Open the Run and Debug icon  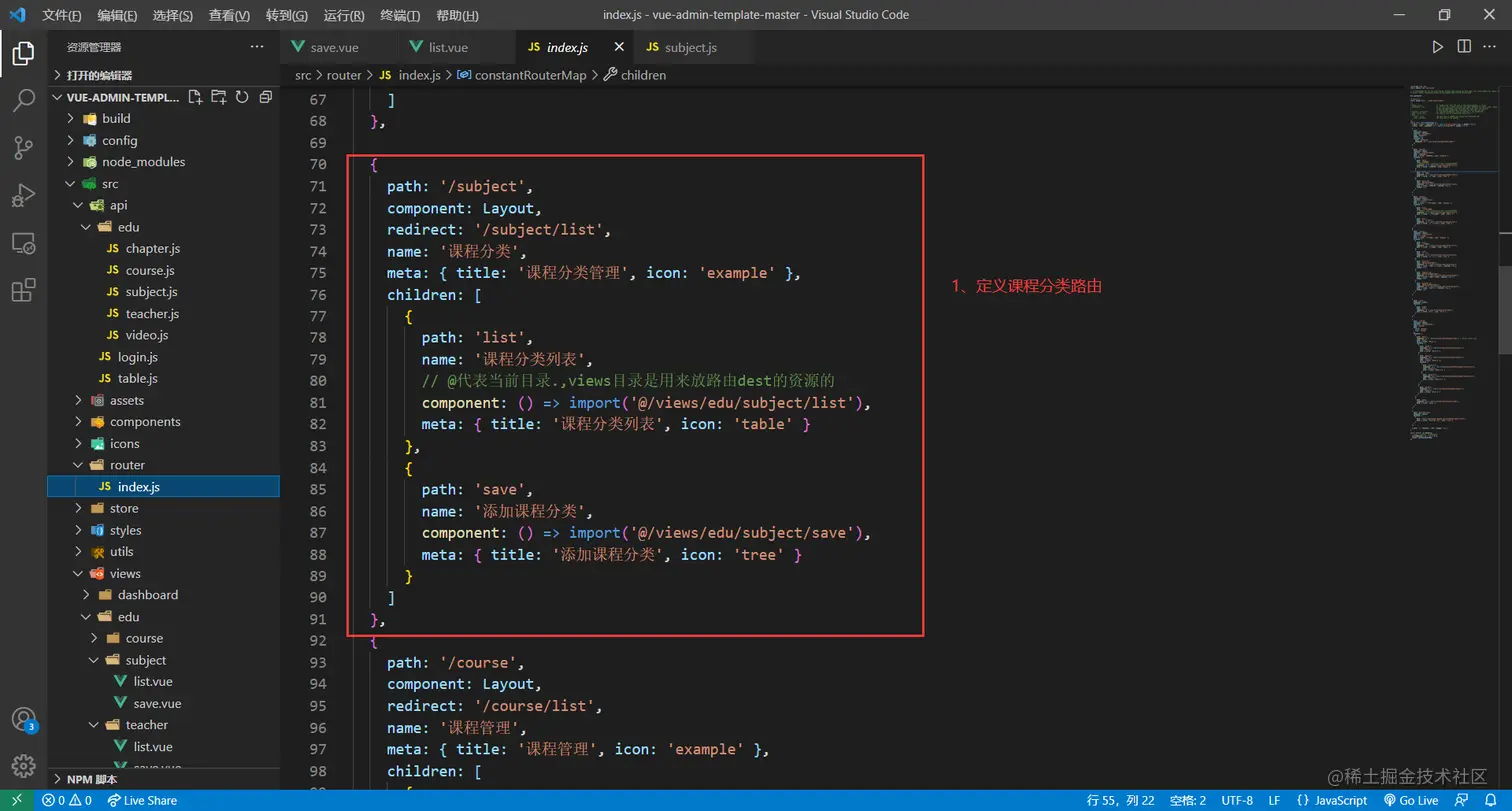pos(23,196)
